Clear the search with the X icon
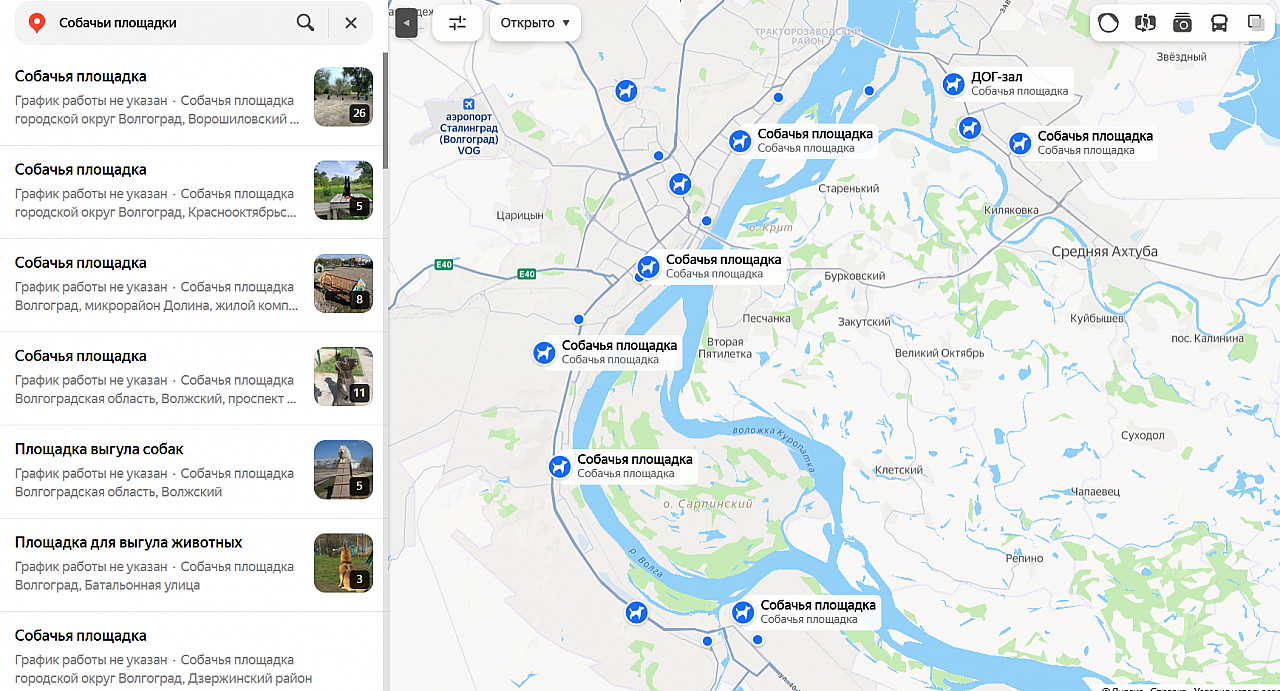 coord(351,22)
